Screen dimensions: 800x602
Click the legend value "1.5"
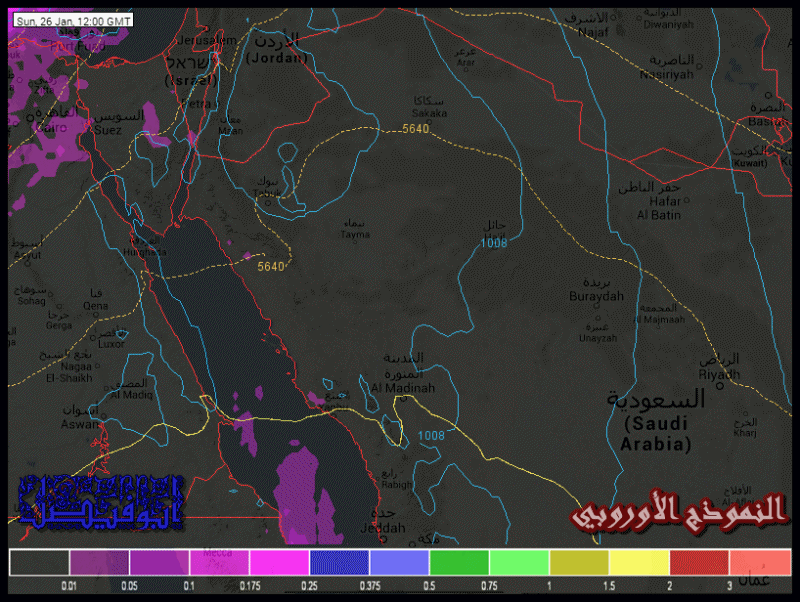[609, 586]
